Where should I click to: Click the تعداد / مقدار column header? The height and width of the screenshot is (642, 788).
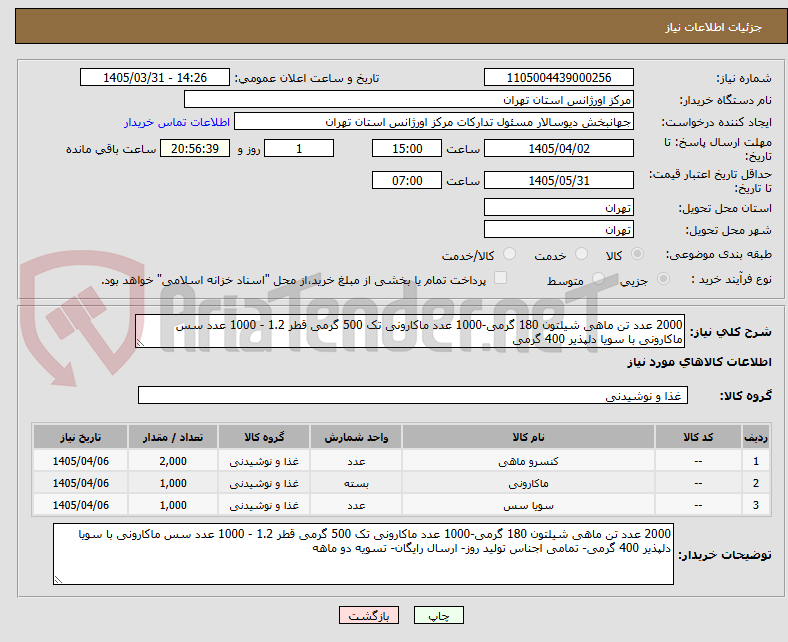[173, 437]
